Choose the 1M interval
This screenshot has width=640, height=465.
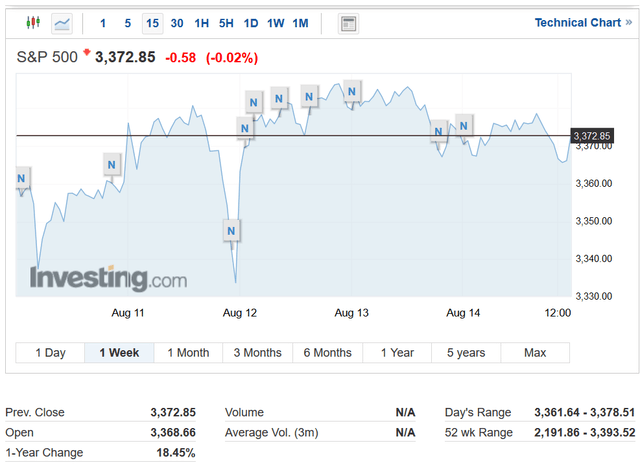tap(300, 23)
